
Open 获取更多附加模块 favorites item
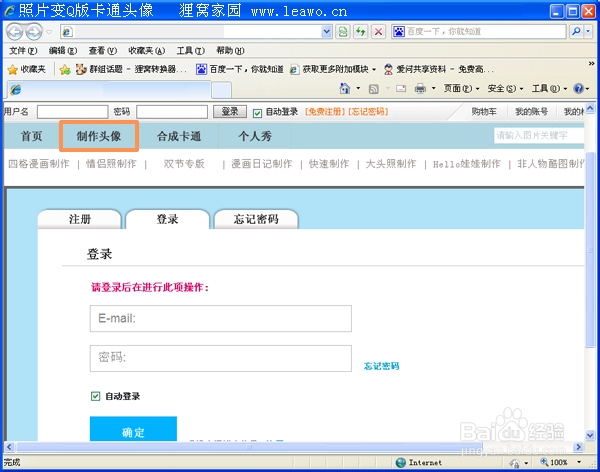click(333, 69)
